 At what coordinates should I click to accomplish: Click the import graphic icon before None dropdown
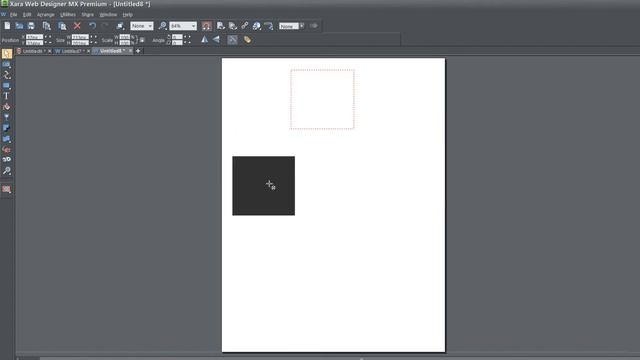coord(120,26)
